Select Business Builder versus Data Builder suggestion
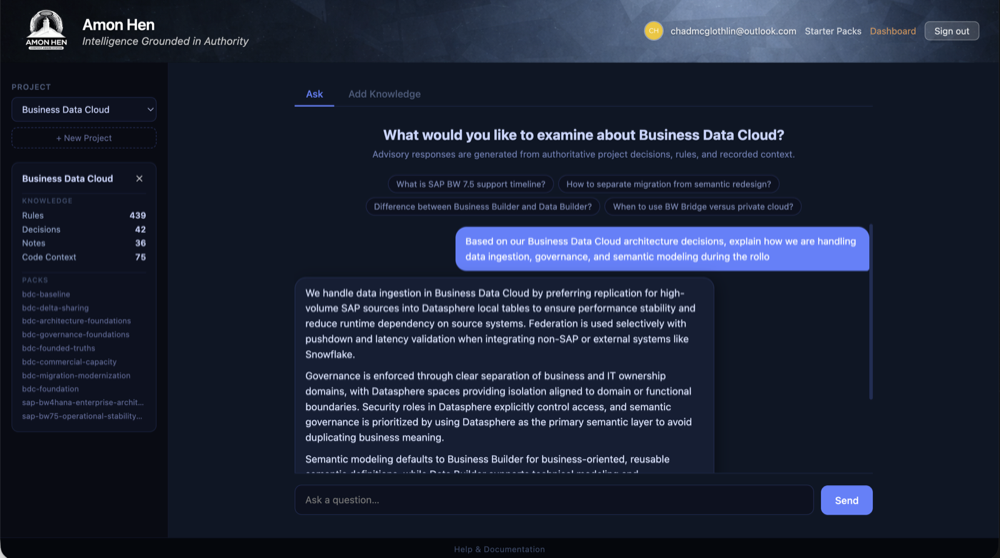Screen dimensions: 1000x558 (482, 207)
